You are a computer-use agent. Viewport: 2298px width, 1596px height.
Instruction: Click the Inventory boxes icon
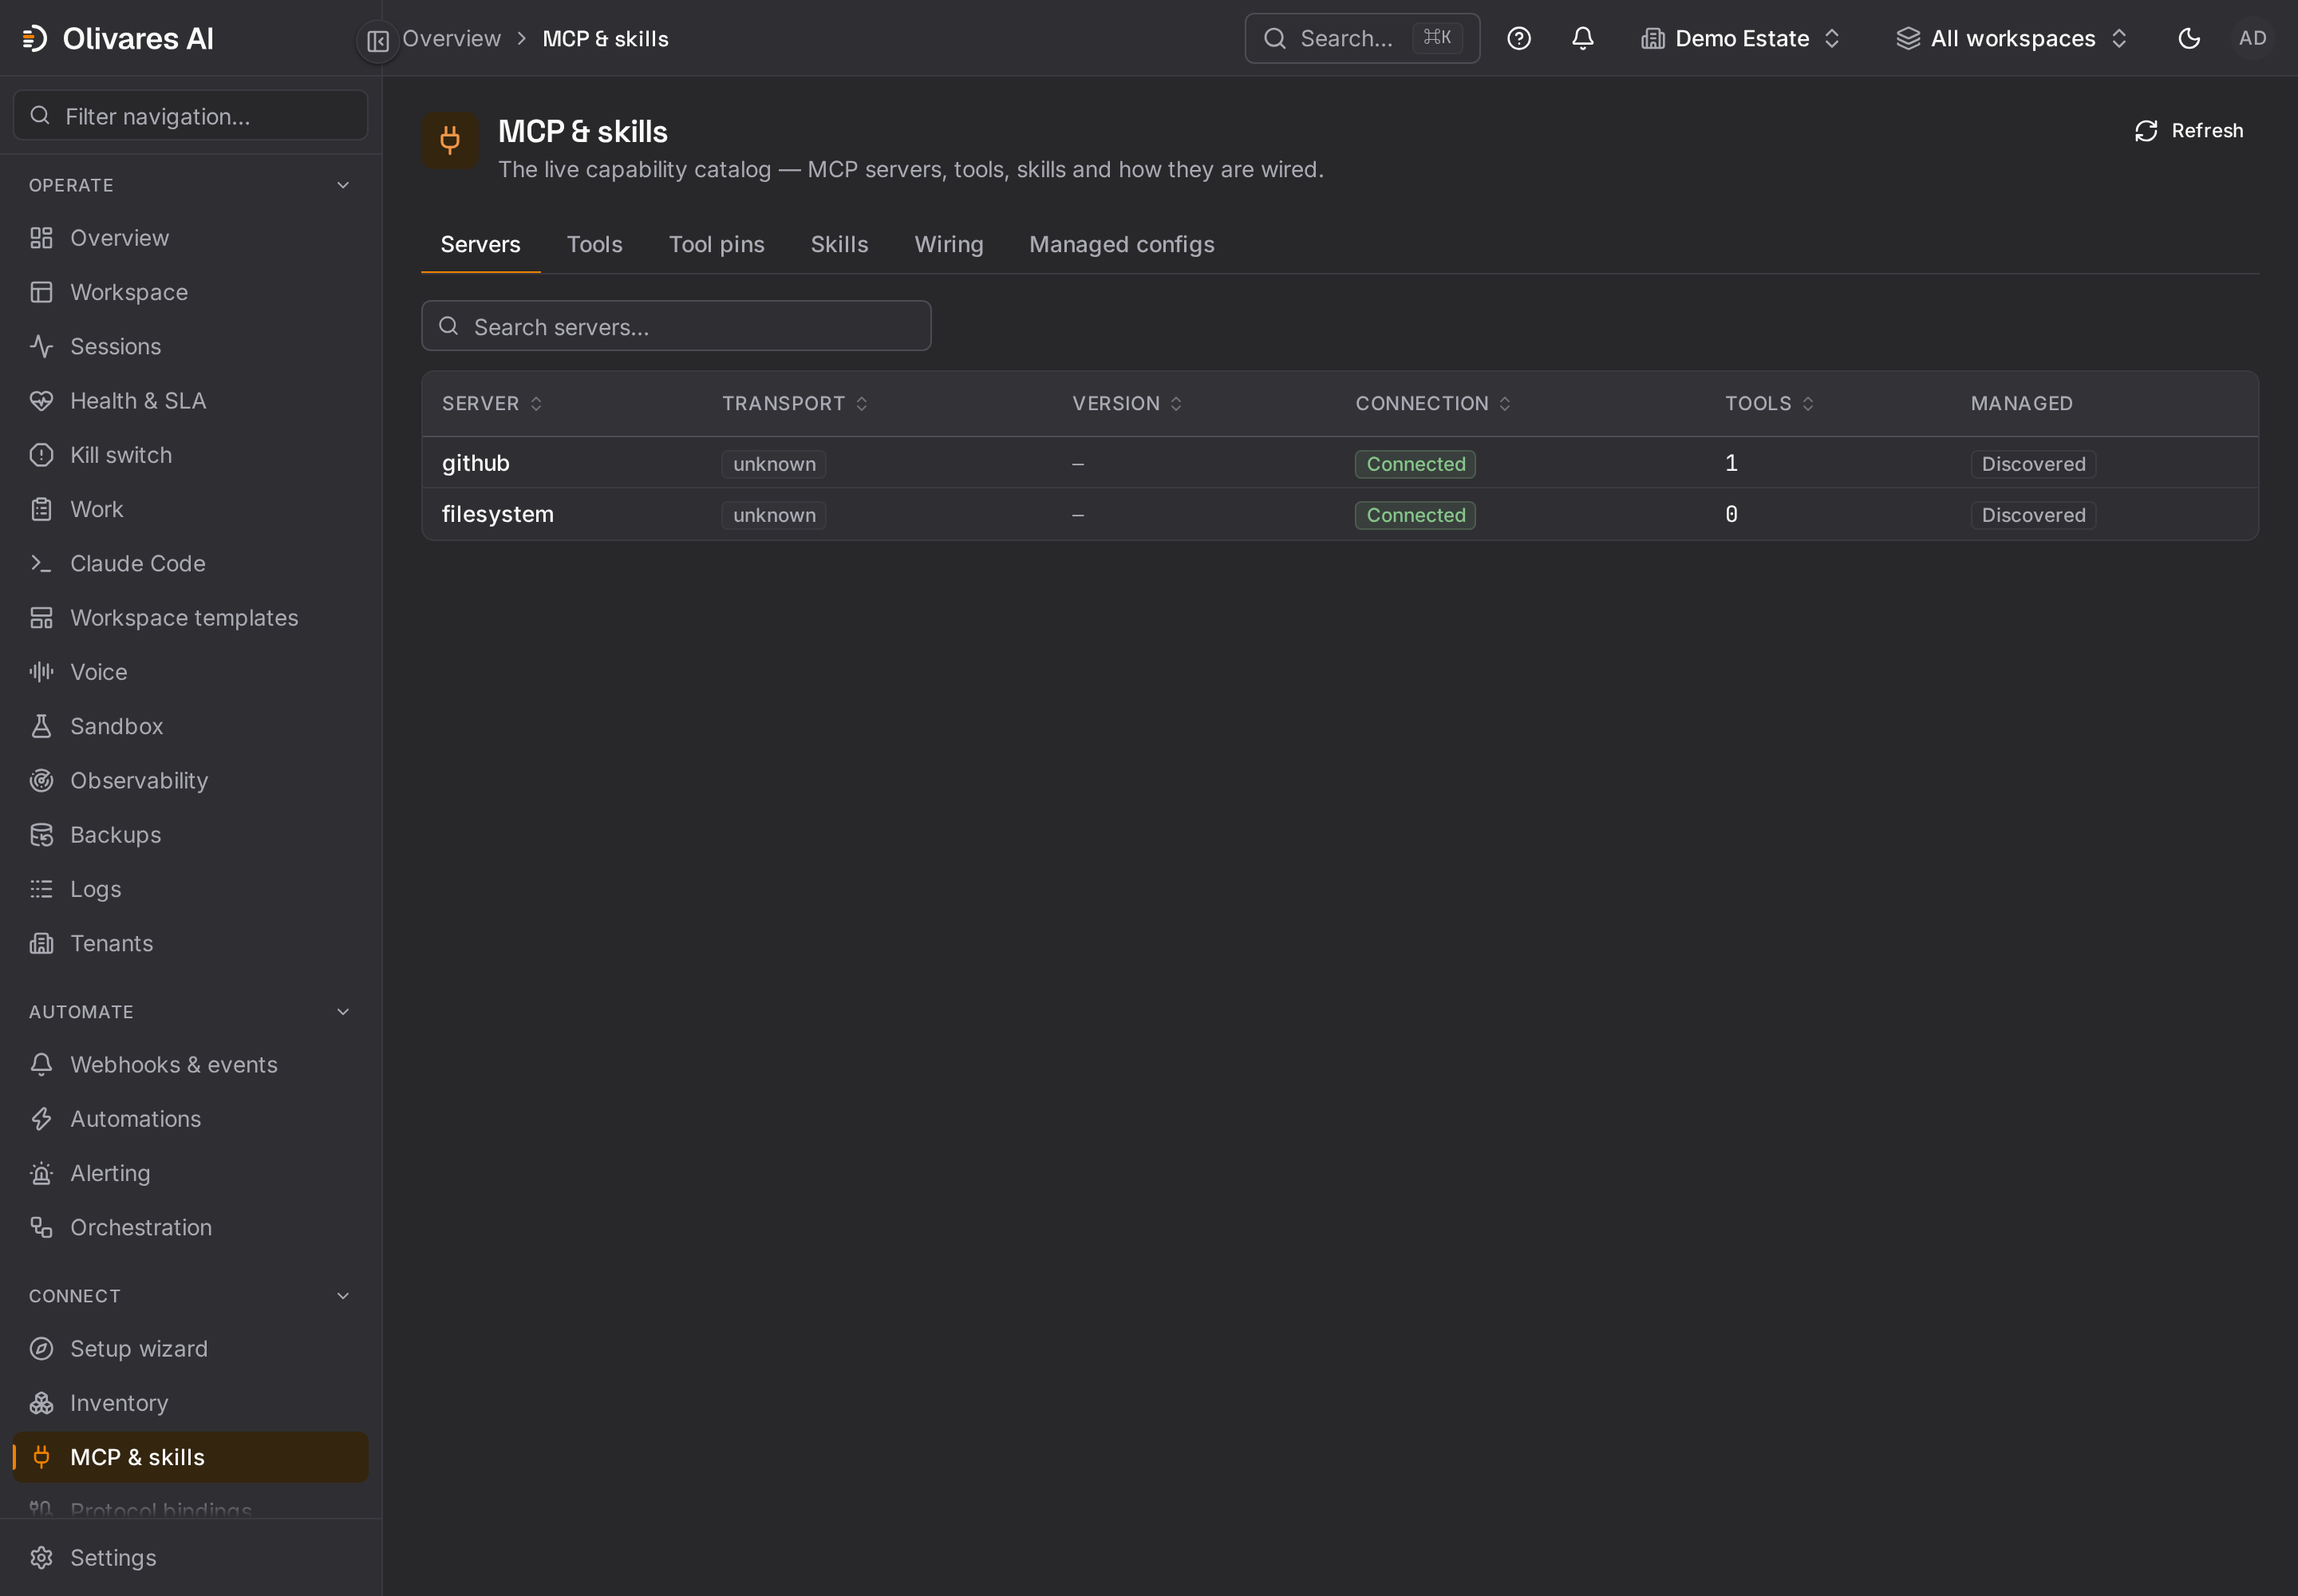tap(41, 1402)
